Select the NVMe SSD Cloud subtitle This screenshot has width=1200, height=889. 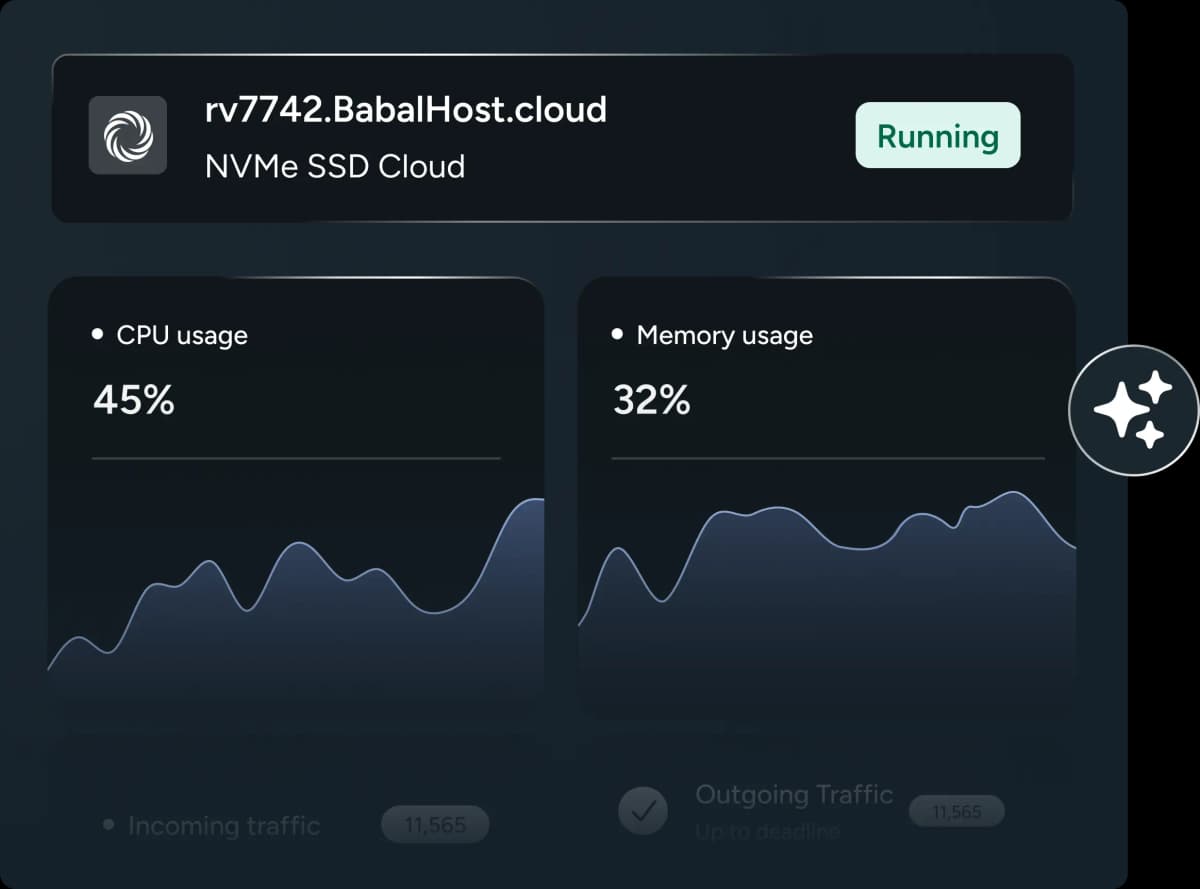point(335,165)
